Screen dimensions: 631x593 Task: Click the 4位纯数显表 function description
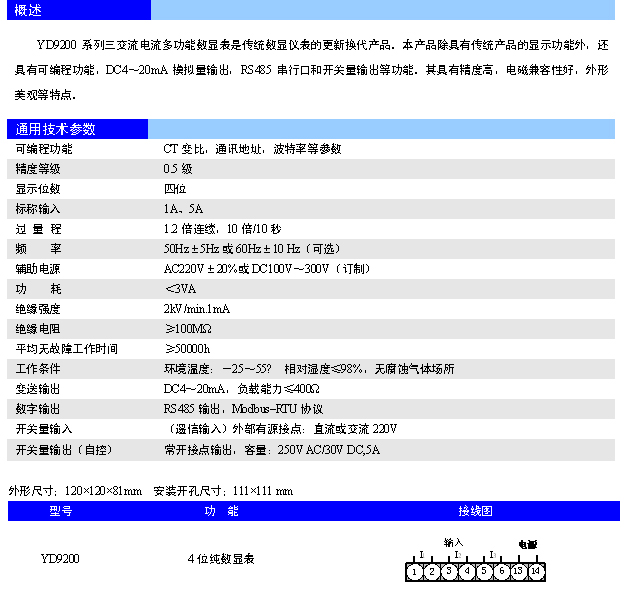[221, 559]
